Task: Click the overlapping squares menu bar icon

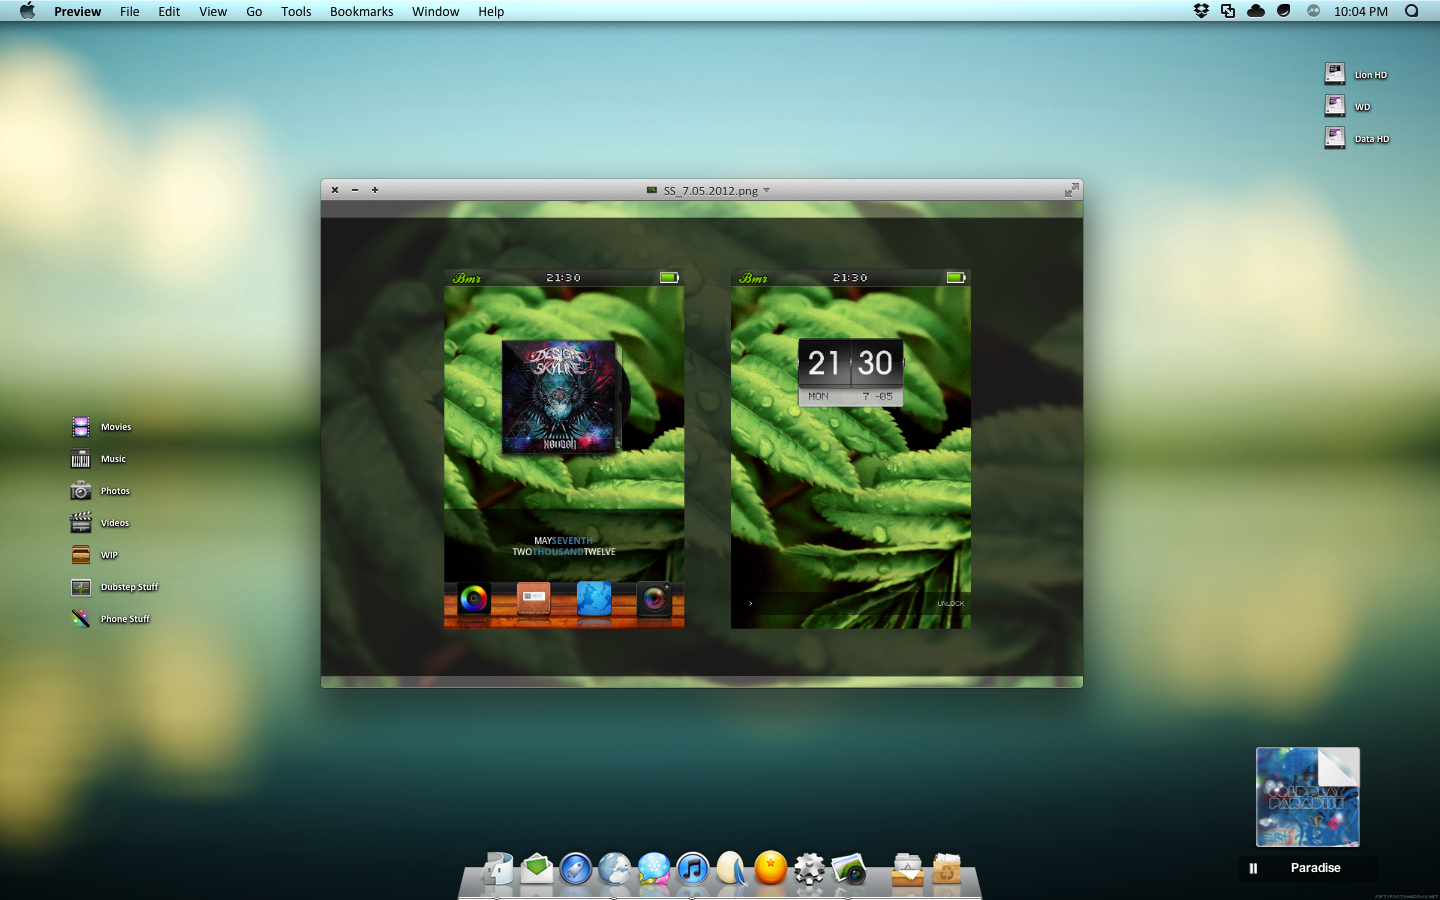Action: 1228,11
